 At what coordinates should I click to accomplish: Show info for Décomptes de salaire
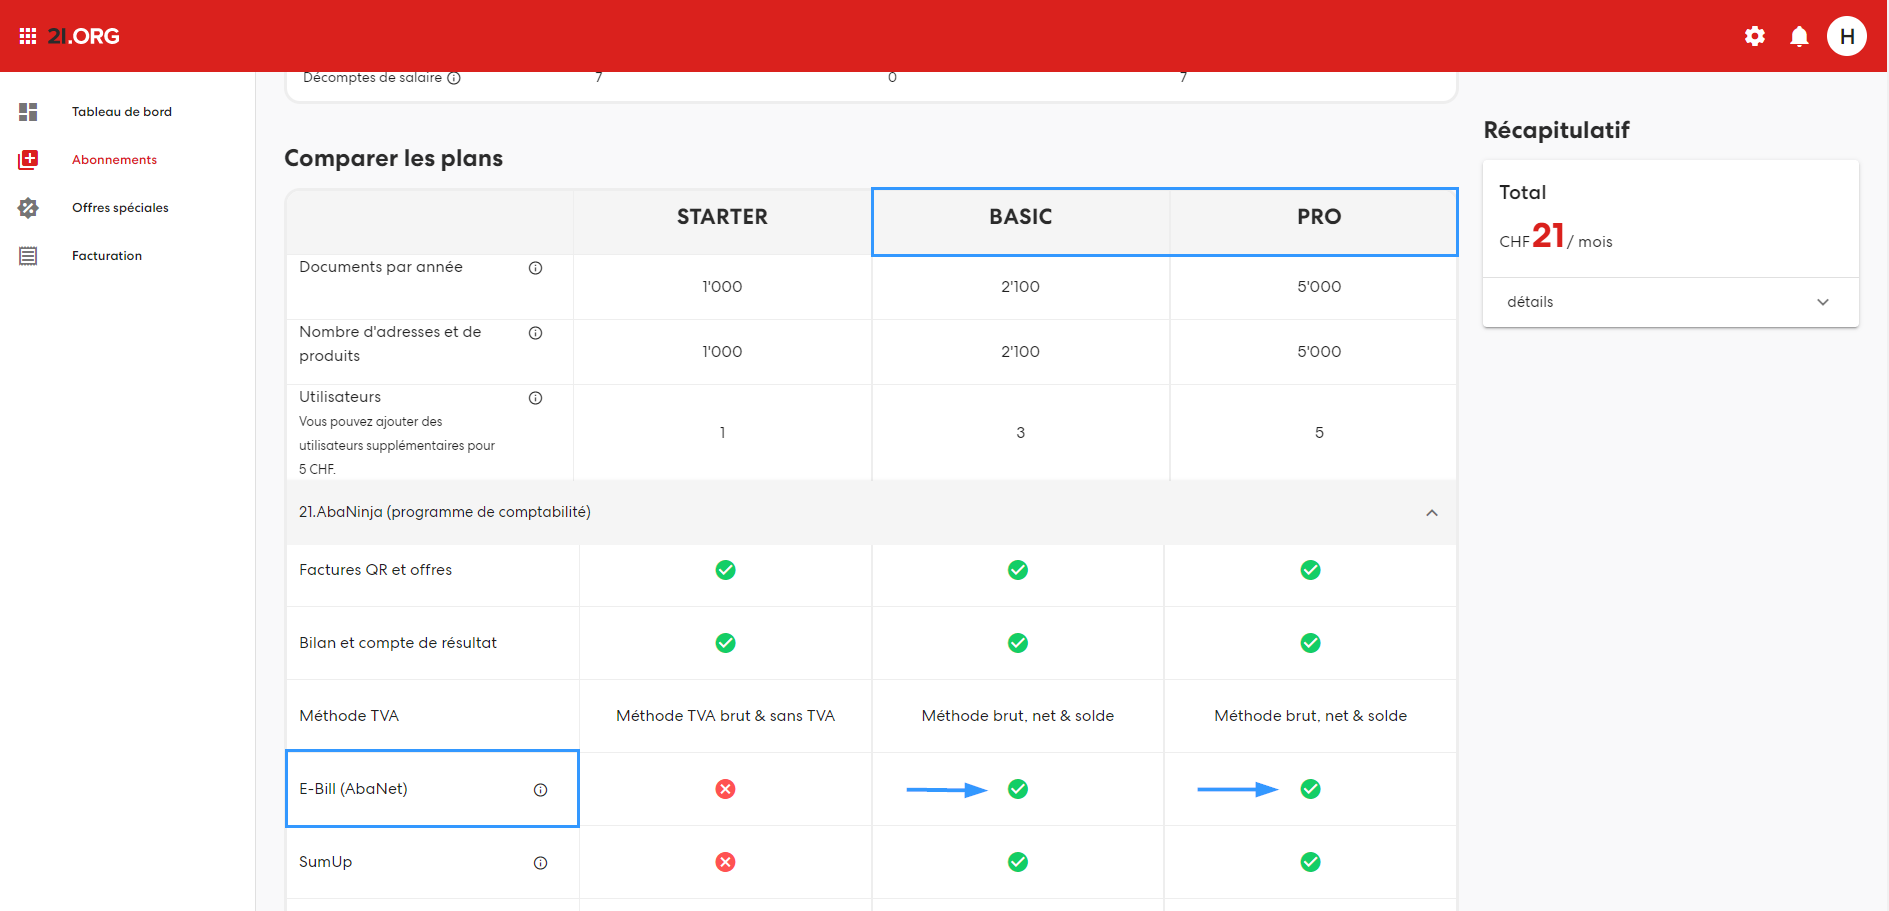[454, 78]
